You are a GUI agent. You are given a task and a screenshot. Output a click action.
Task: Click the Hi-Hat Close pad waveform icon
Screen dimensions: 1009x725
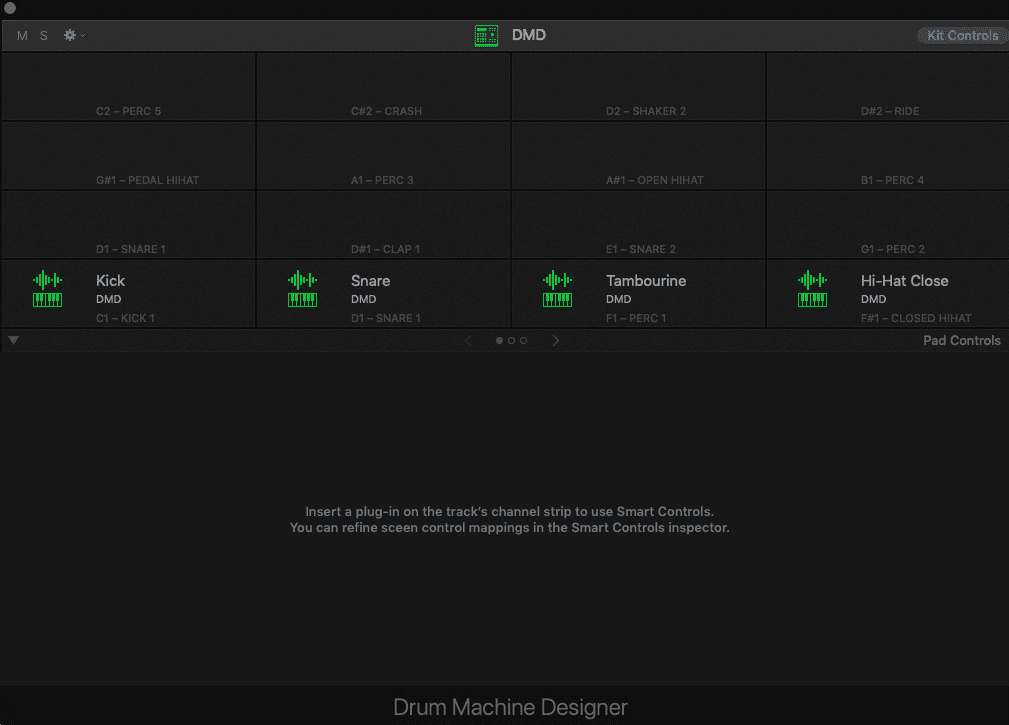(x=813, y=280)
